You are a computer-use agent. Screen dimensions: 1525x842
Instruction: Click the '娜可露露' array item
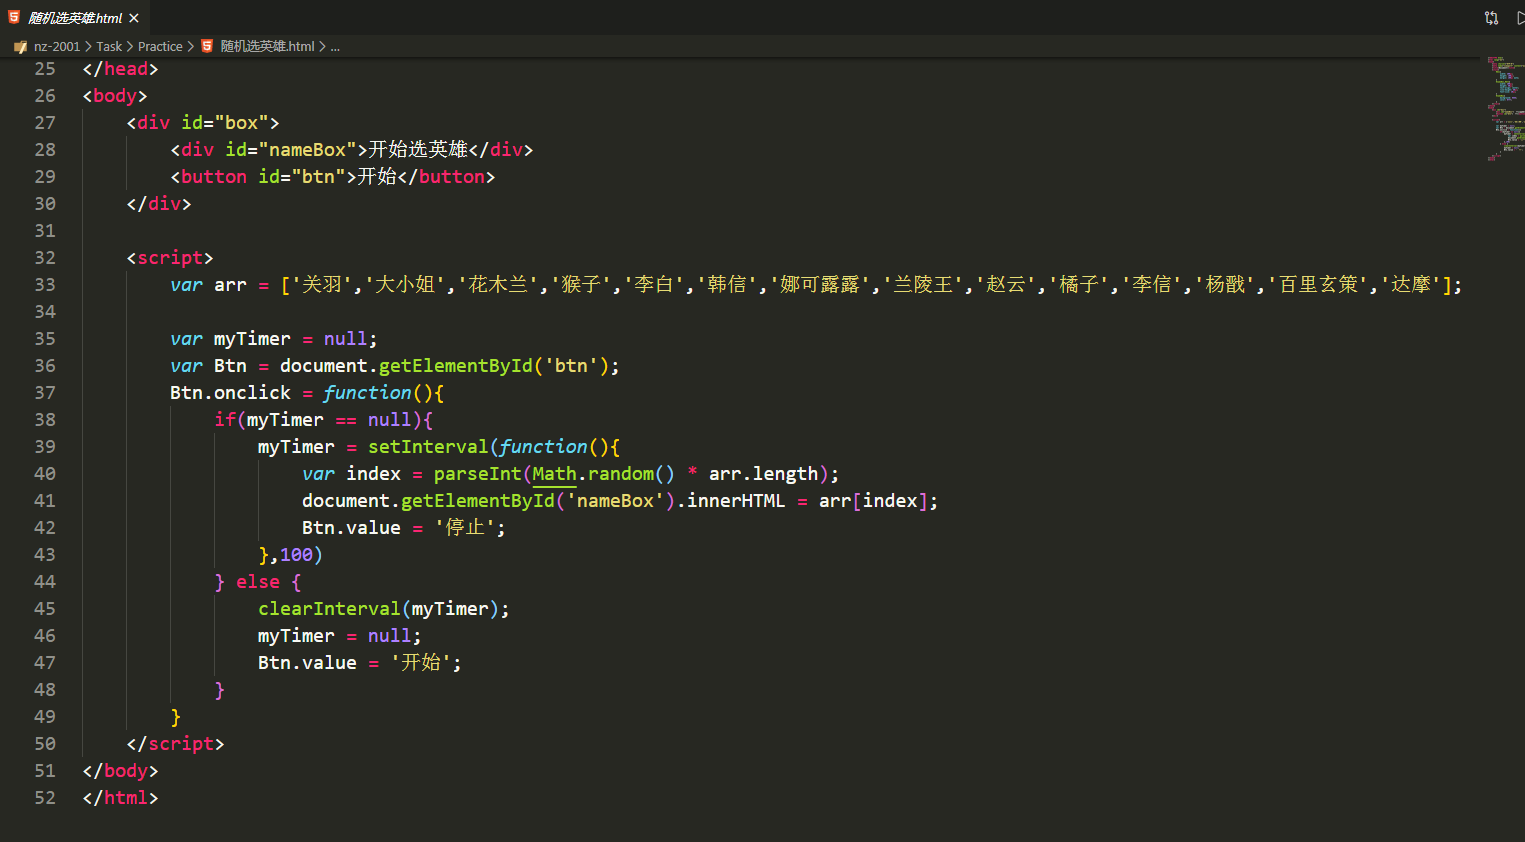(x=820, y=285)
